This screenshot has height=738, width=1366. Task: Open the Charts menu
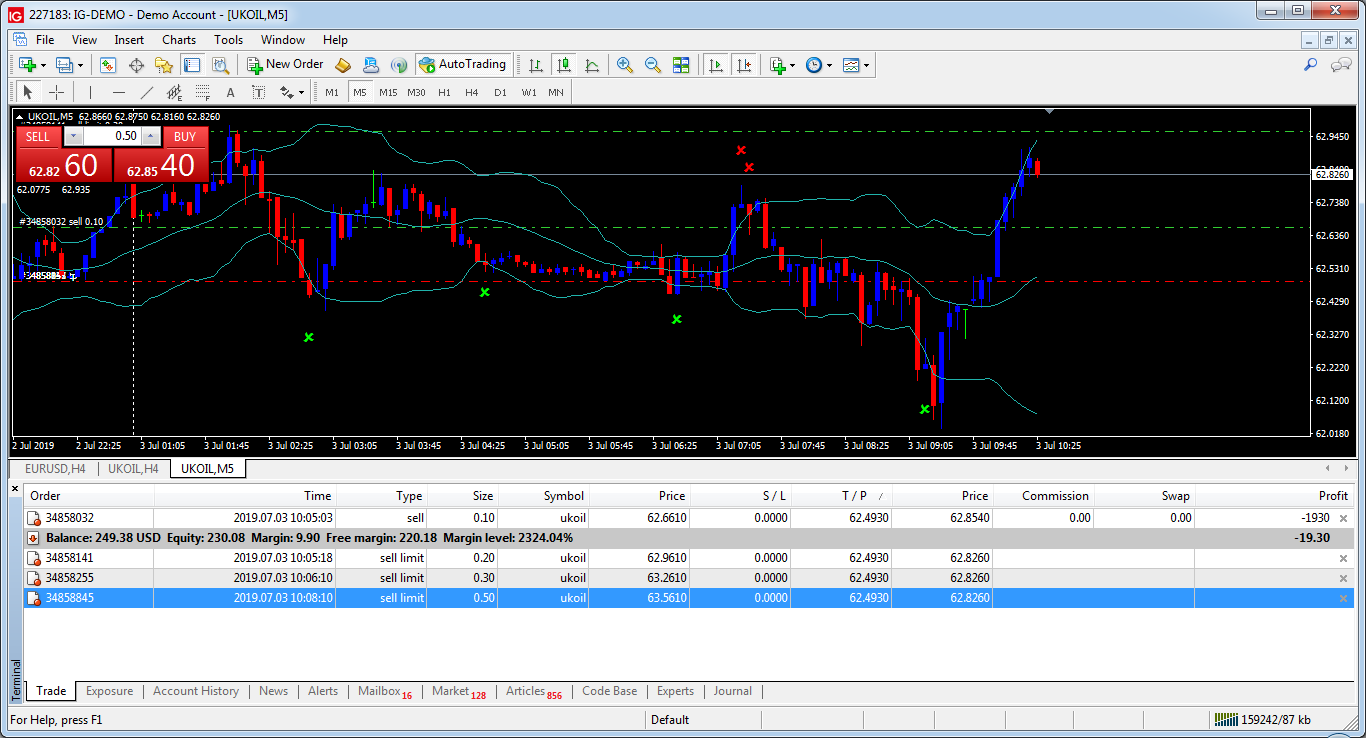pos(179,40)
